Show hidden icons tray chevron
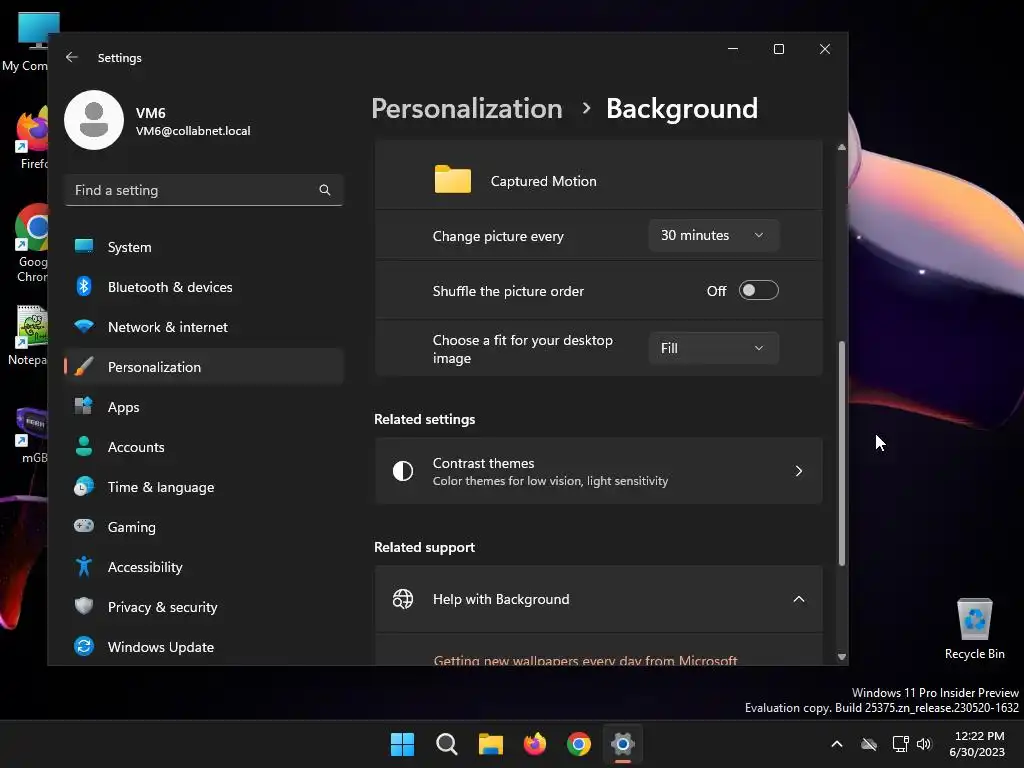1024x768 pixels. click(837, 744)
